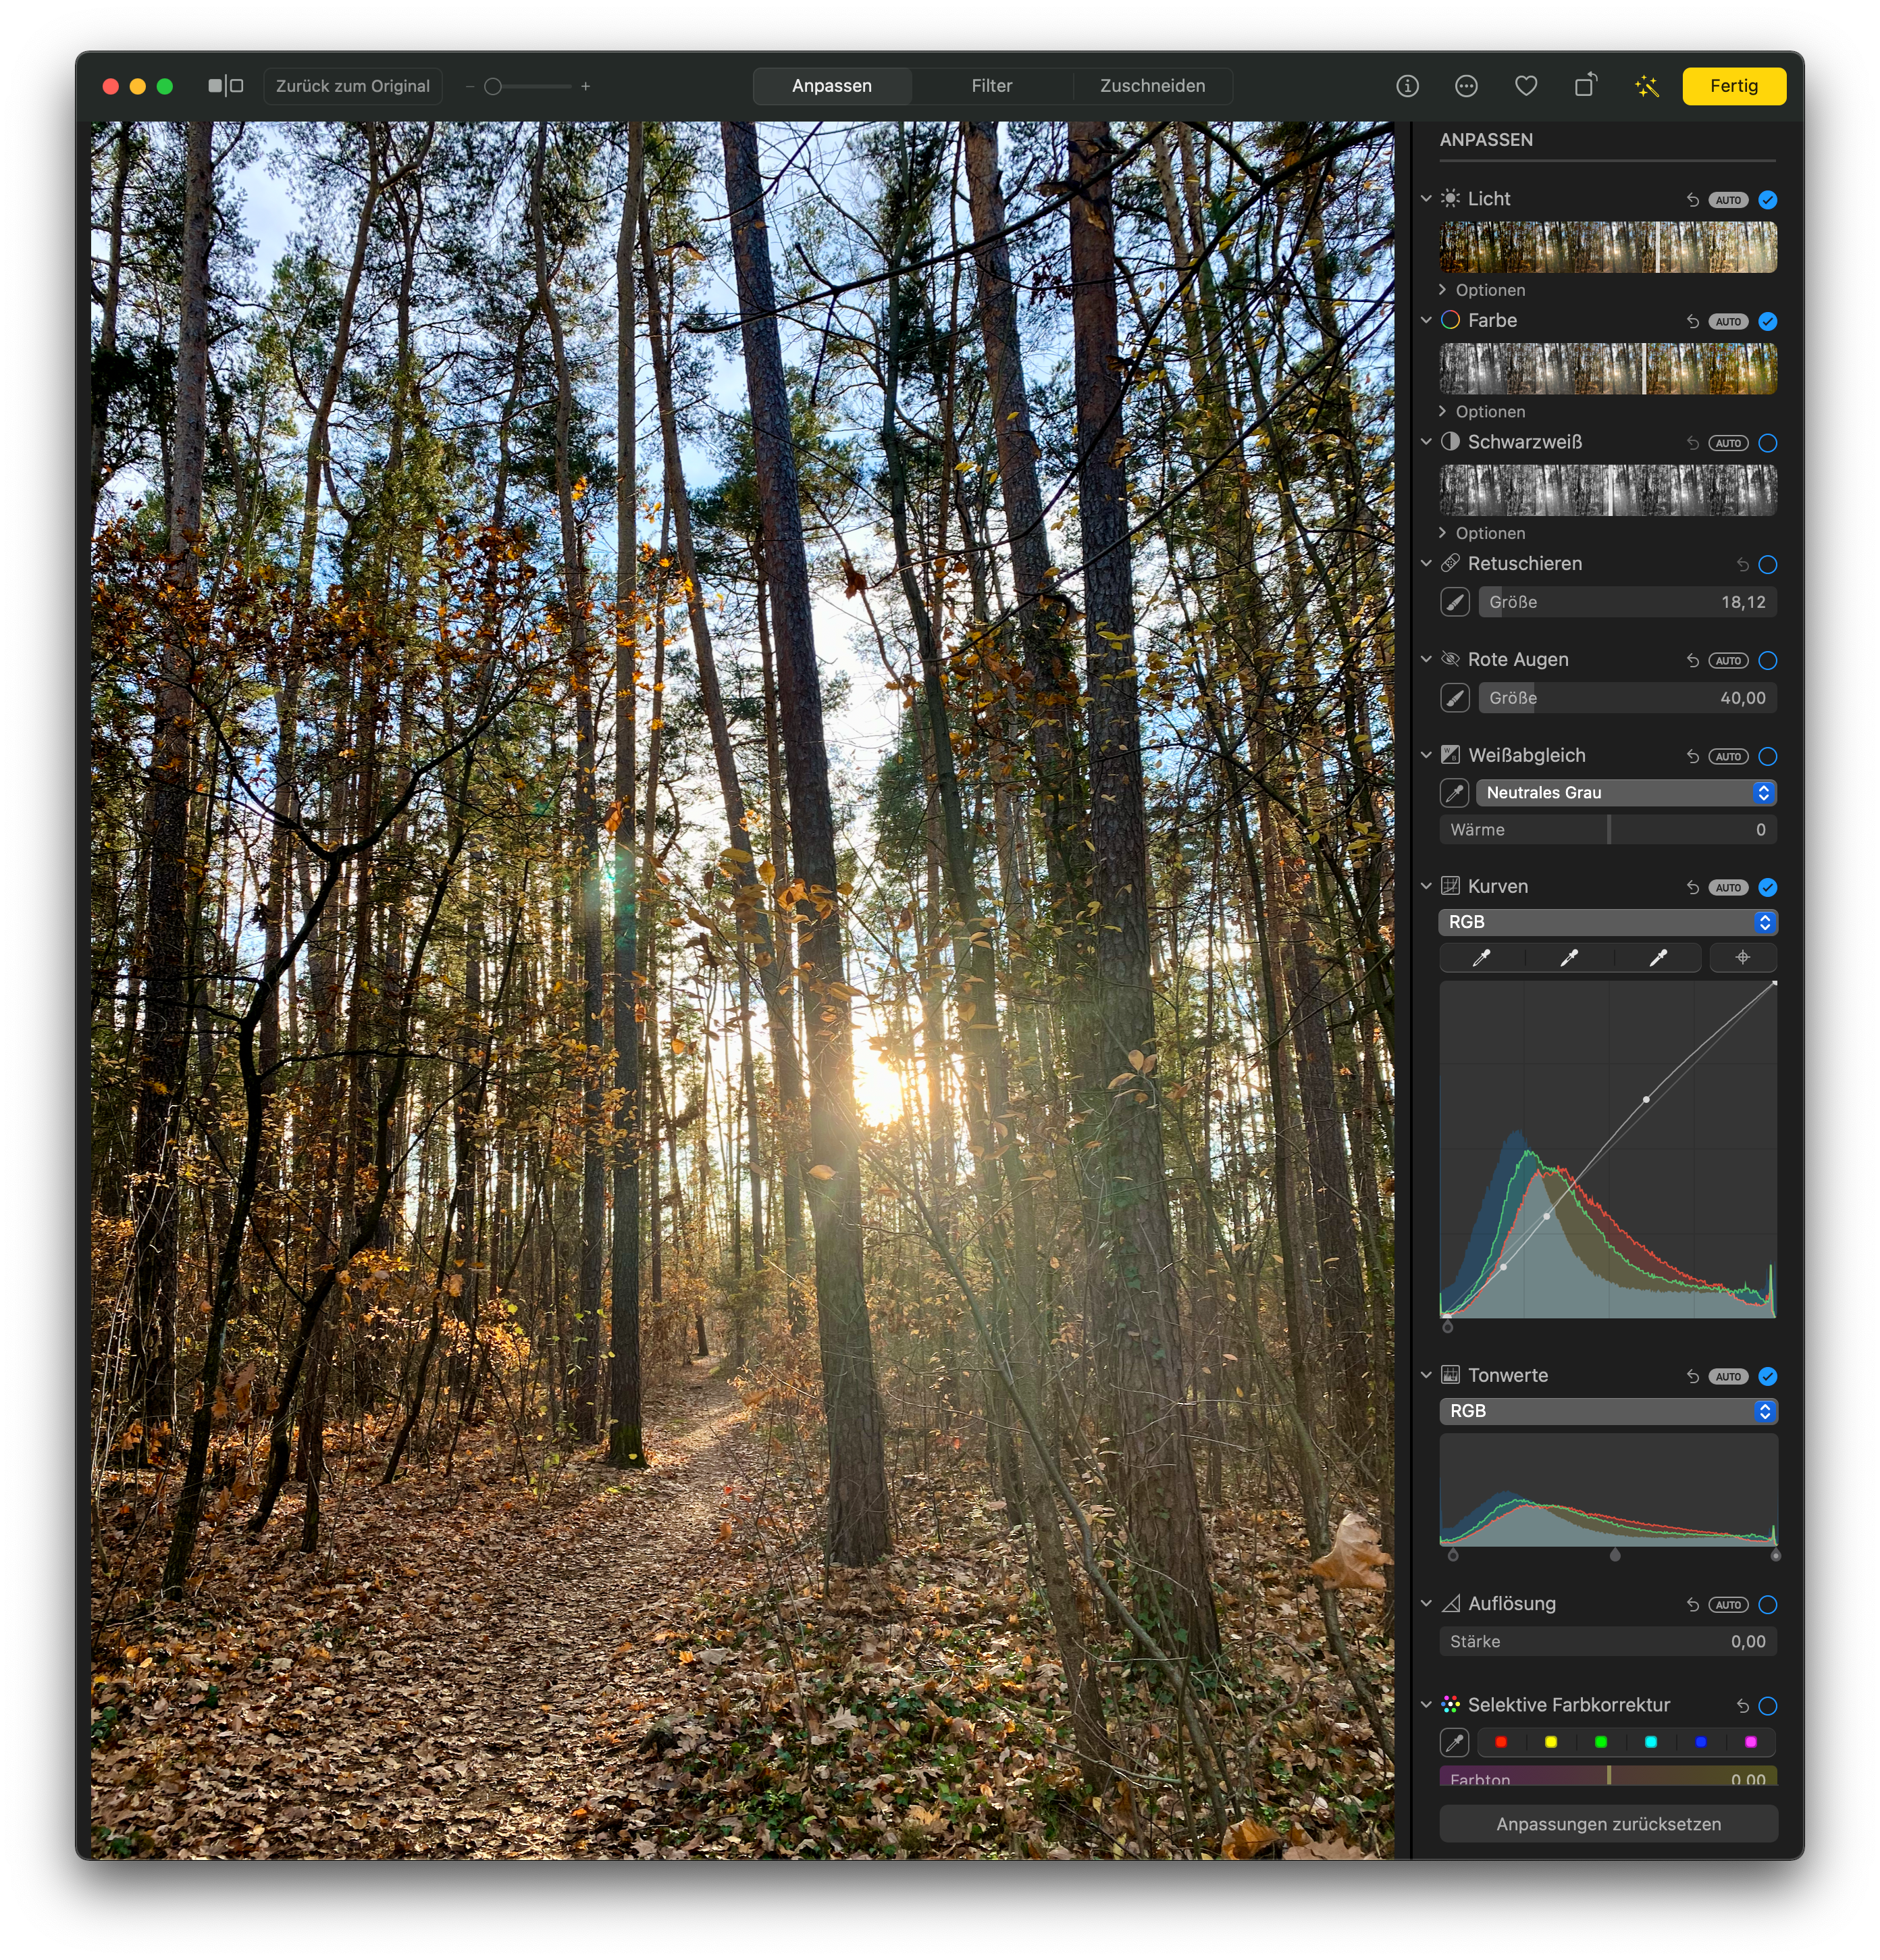1880x1960 pixels.
Task: Switch to the Zuschneiden tab
Action: point(1152,86)
